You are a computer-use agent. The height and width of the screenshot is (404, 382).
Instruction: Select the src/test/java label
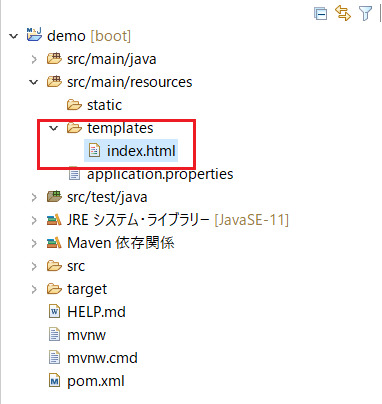point(107,197)
